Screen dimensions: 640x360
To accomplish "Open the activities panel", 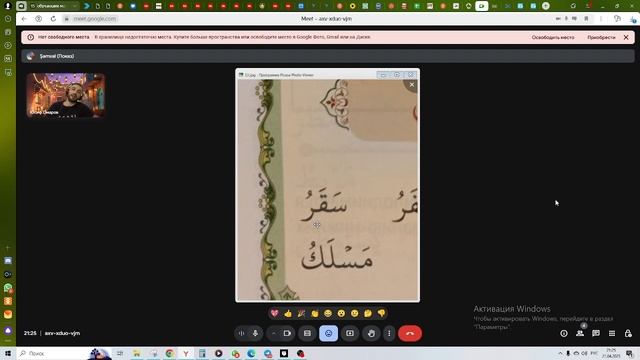I will pos(612,333).
